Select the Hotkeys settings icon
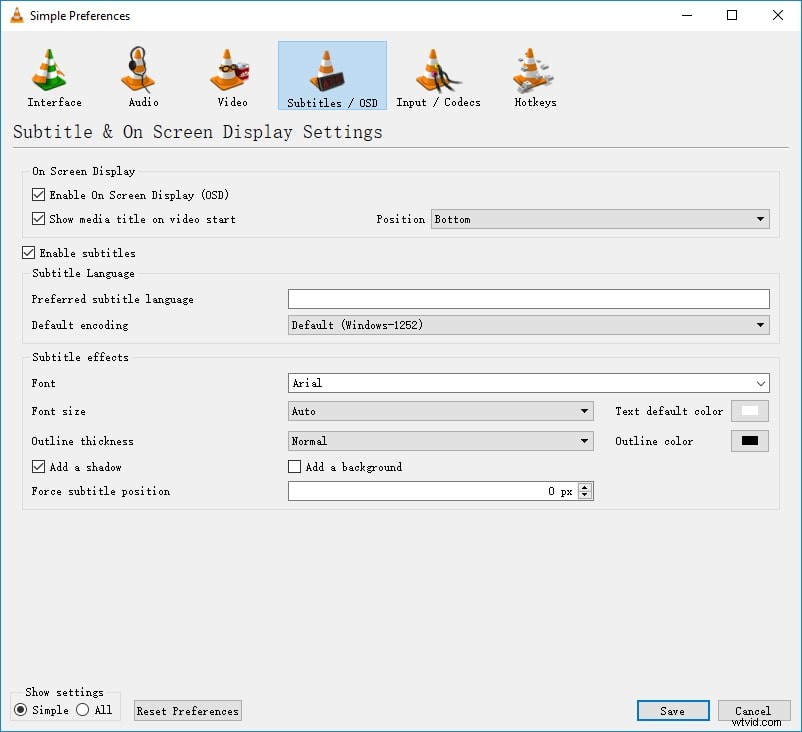The height and width of the screenshot is (732, 802). coord(533,75)
